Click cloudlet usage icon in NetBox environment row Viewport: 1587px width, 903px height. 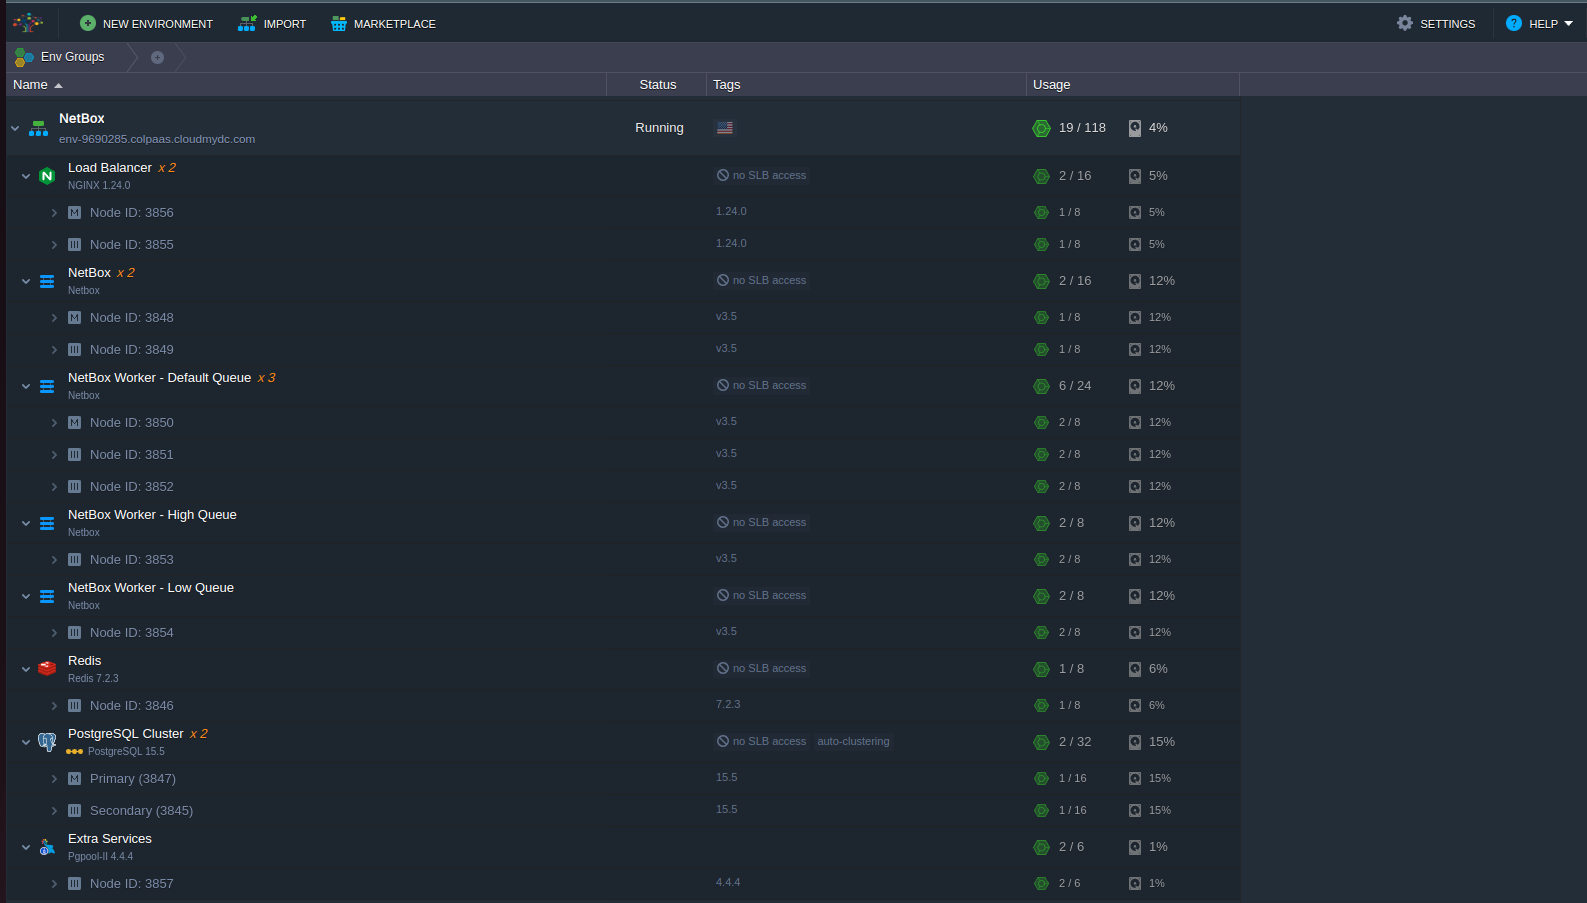click(x=1041, y=128)
